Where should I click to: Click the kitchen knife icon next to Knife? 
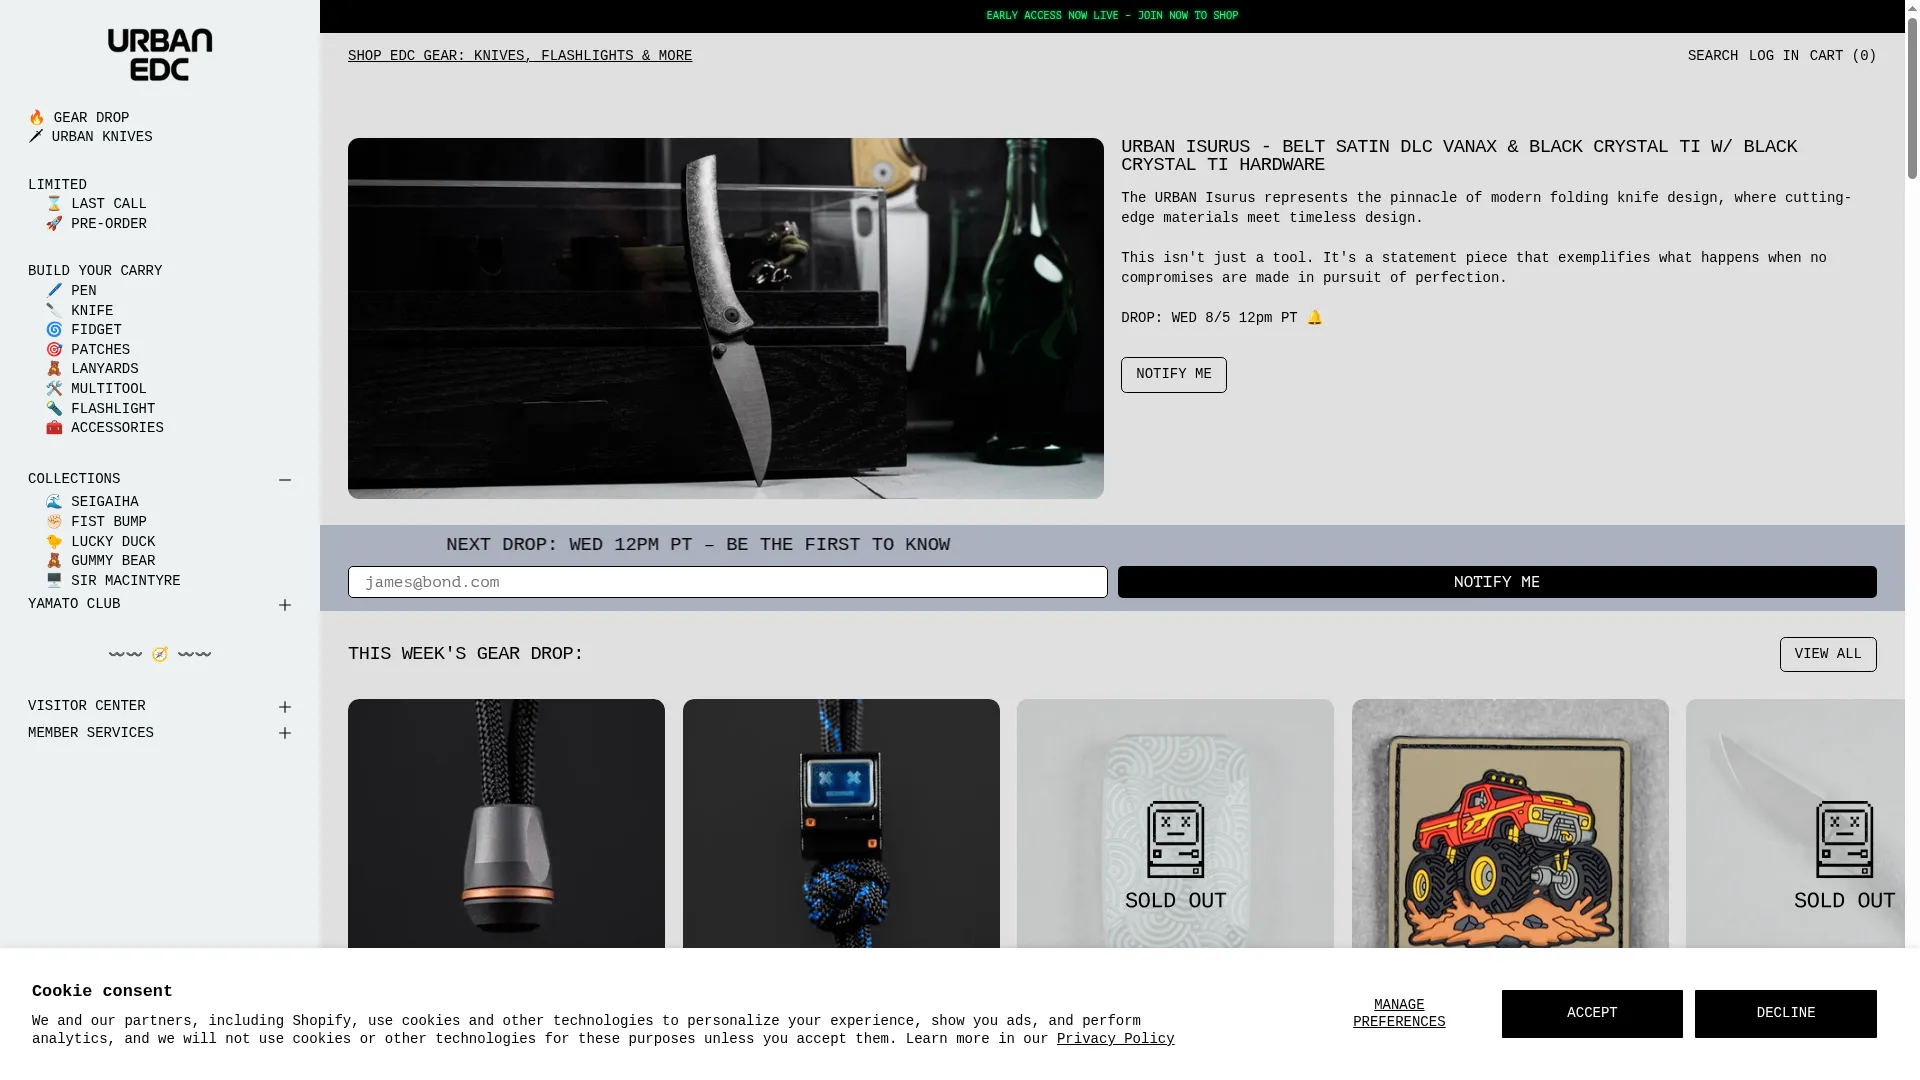[54, 311]
